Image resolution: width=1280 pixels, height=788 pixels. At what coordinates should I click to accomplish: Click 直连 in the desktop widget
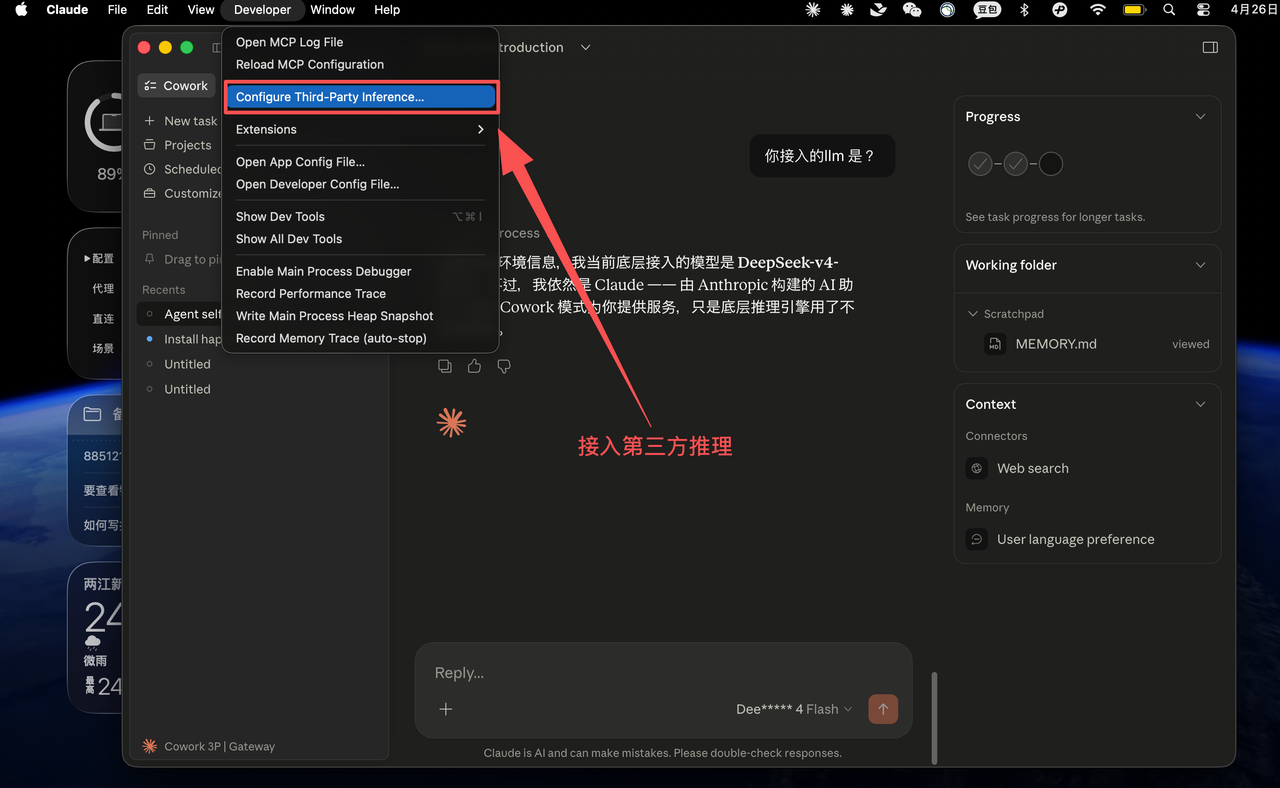pyautogui.click(x=103, y=319)
